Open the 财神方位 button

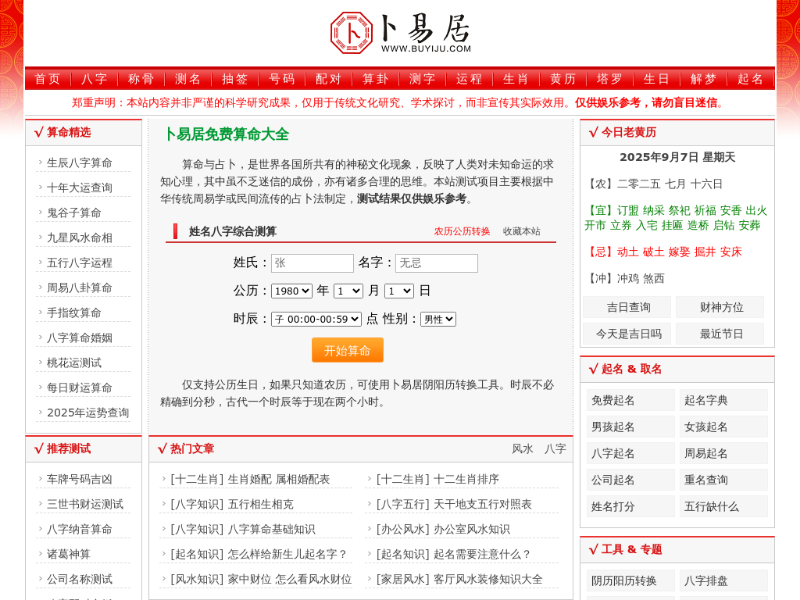(721, 307)
